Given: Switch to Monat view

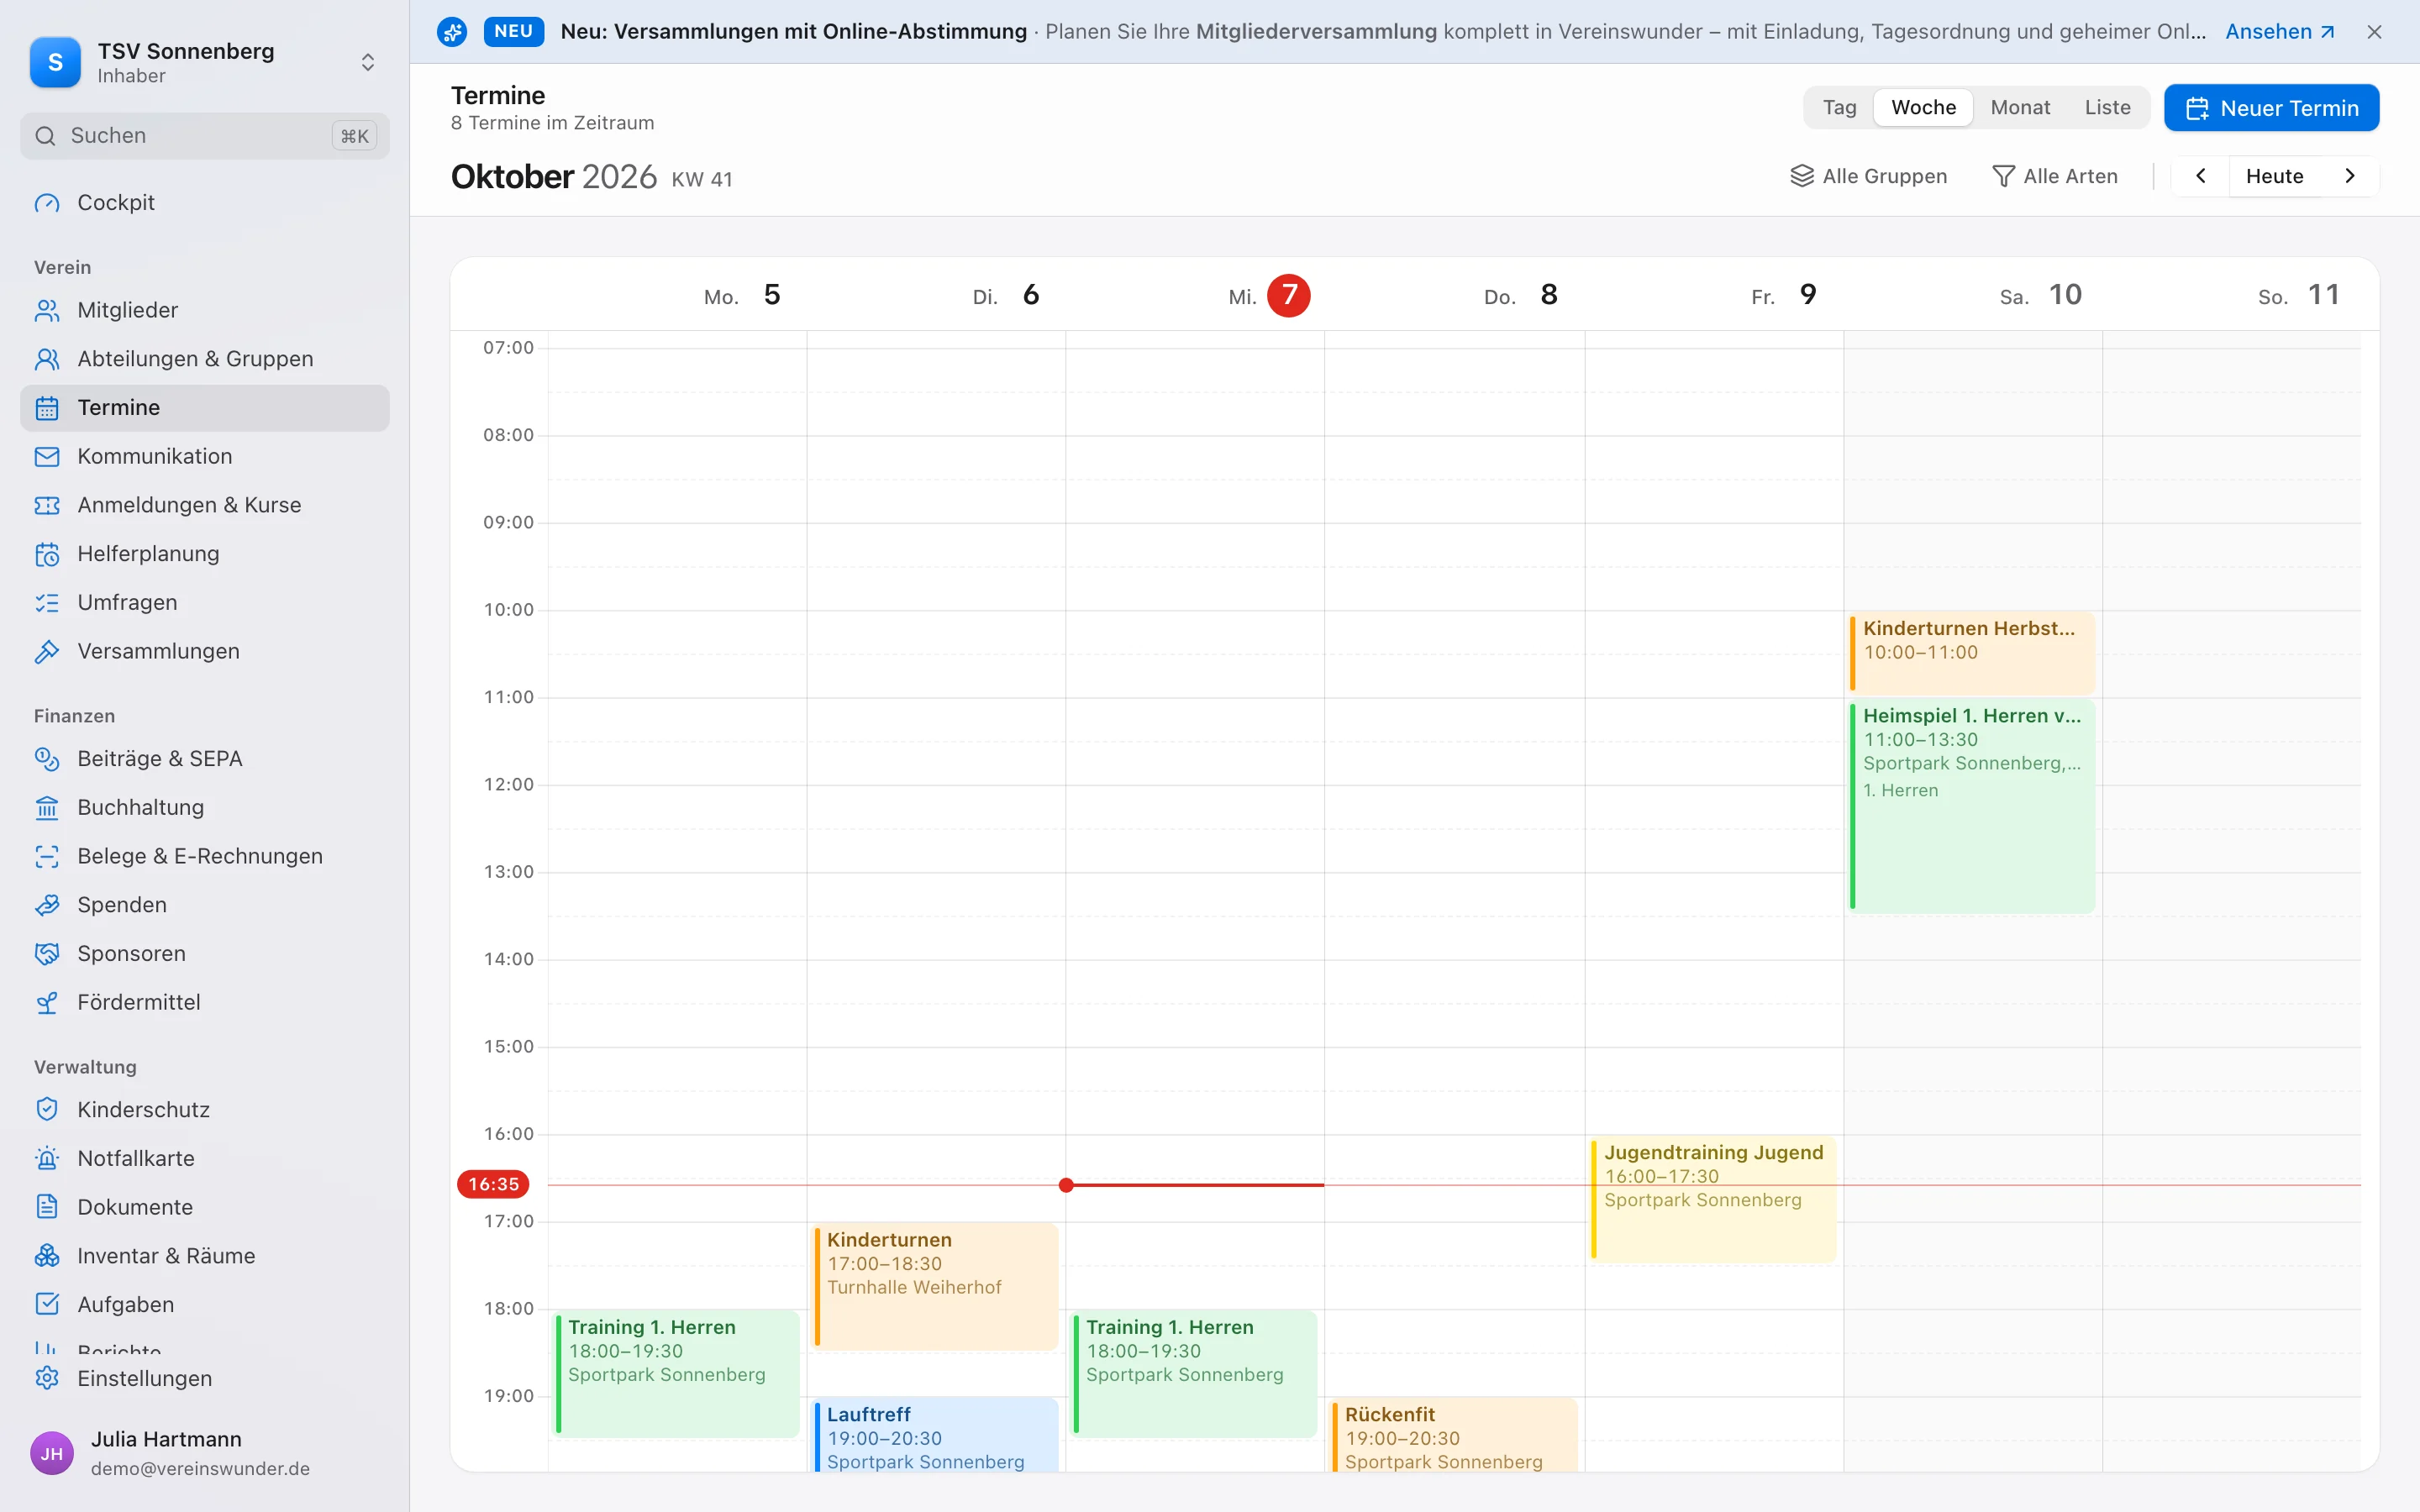Looking at the screenshot, I should pyautogui.click(x=2020, y=108).
